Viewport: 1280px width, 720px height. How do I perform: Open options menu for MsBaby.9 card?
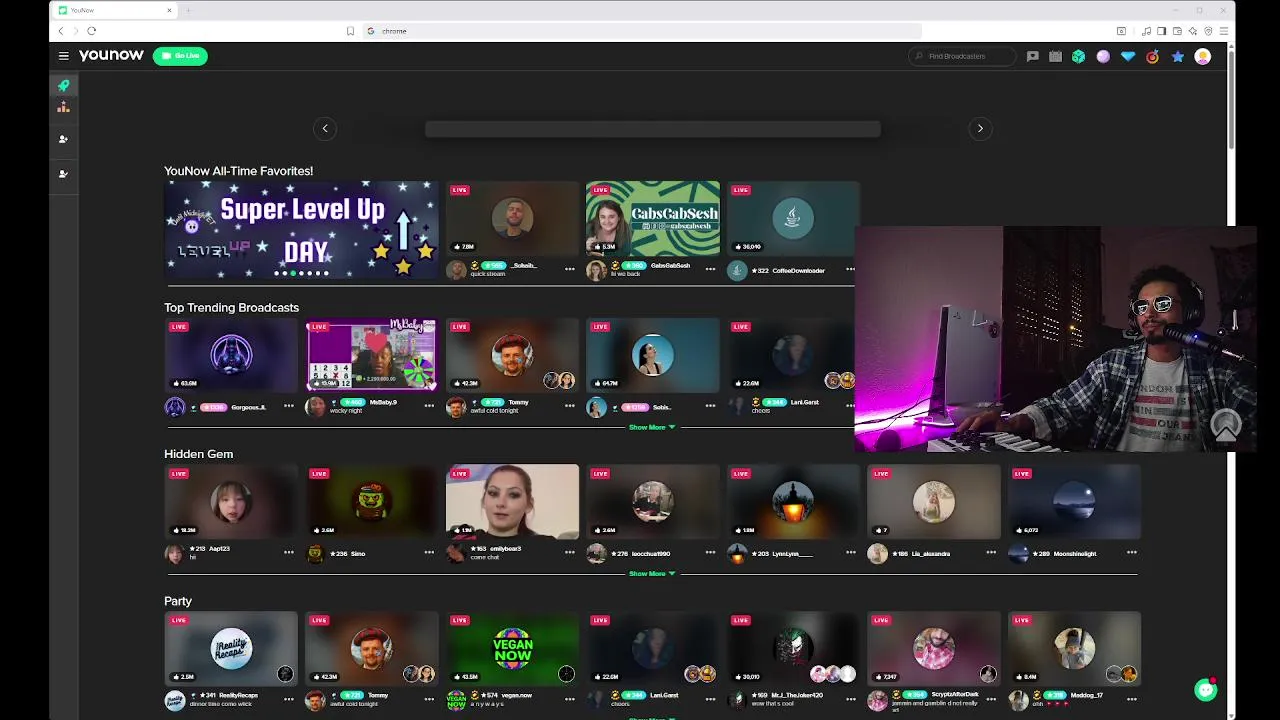[x=429, y=406]
